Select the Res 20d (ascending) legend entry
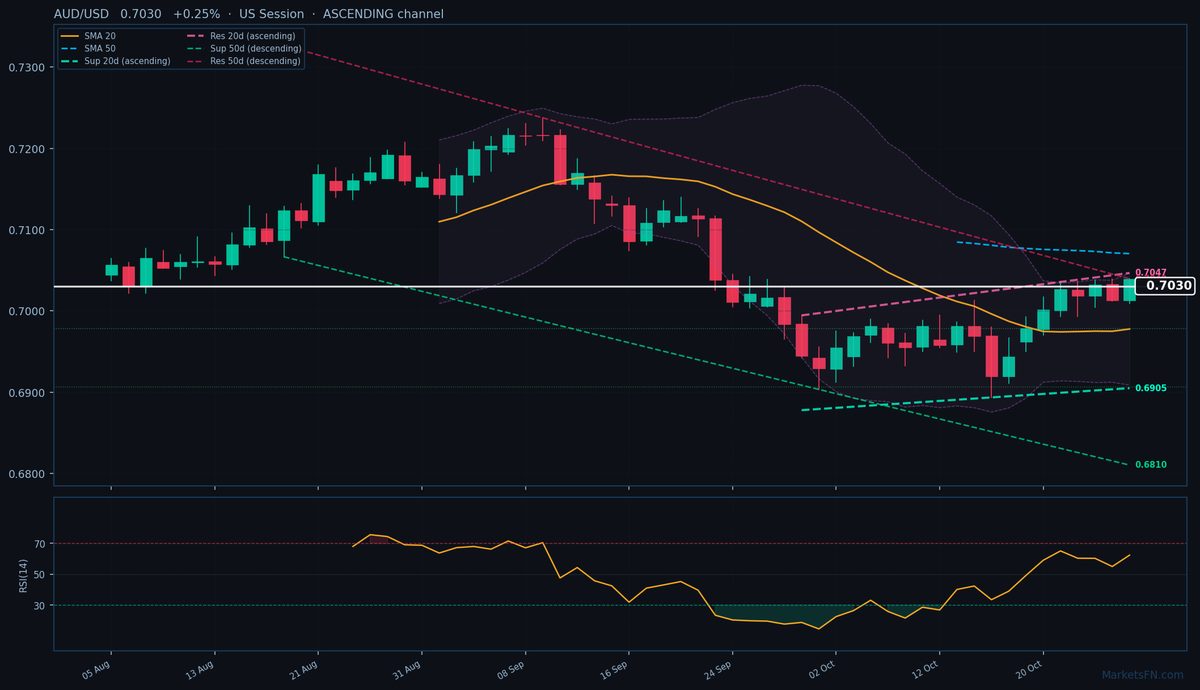Image resolution: width=1200 pixels, height=690 pixels. tap(241, 36)
